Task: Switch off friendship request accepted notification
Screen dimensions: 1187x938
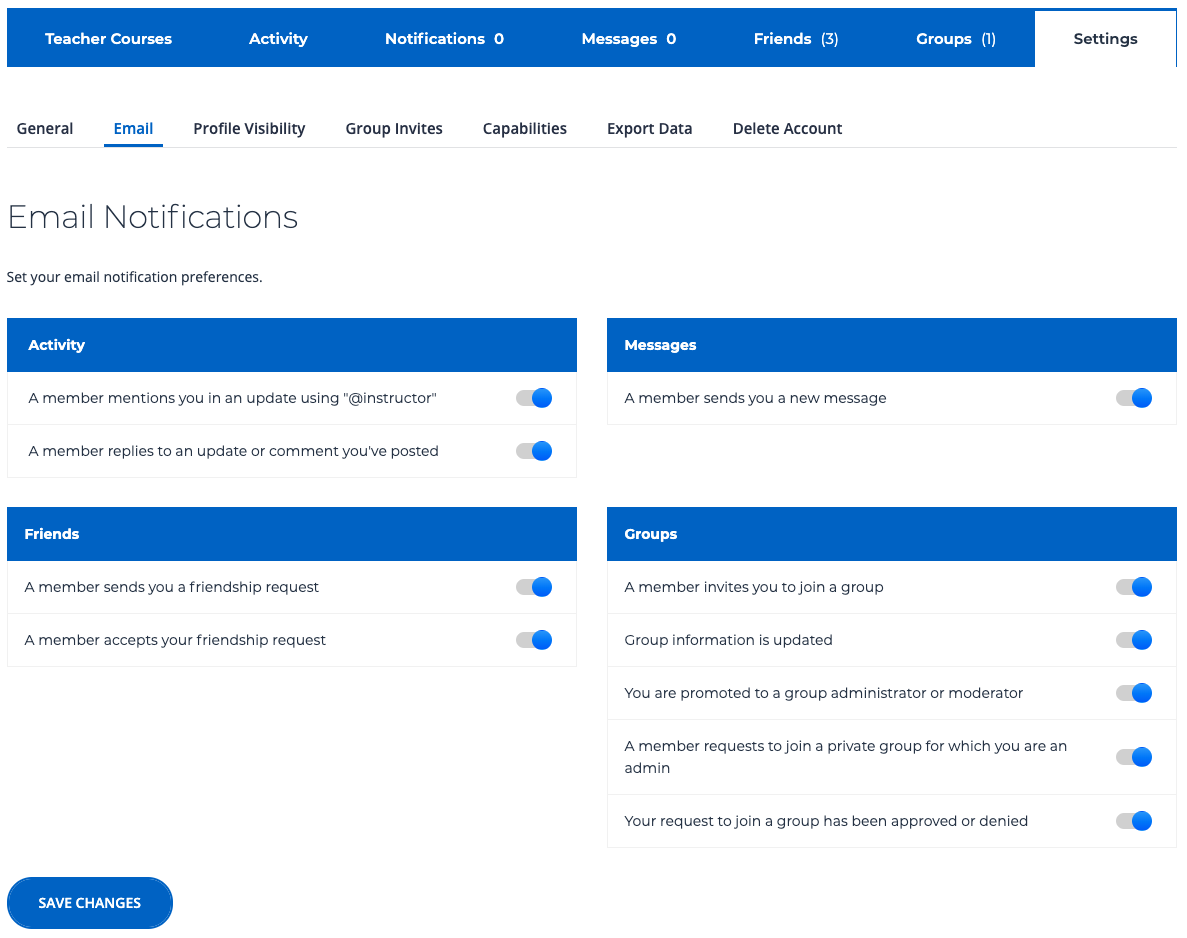Action: (534, 640)
